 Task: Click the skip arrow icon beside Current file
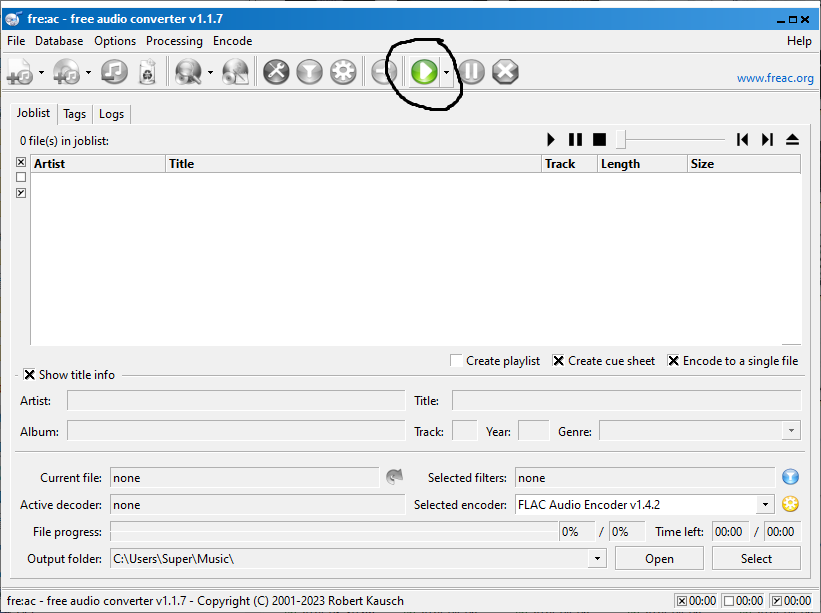pos(394,476)
